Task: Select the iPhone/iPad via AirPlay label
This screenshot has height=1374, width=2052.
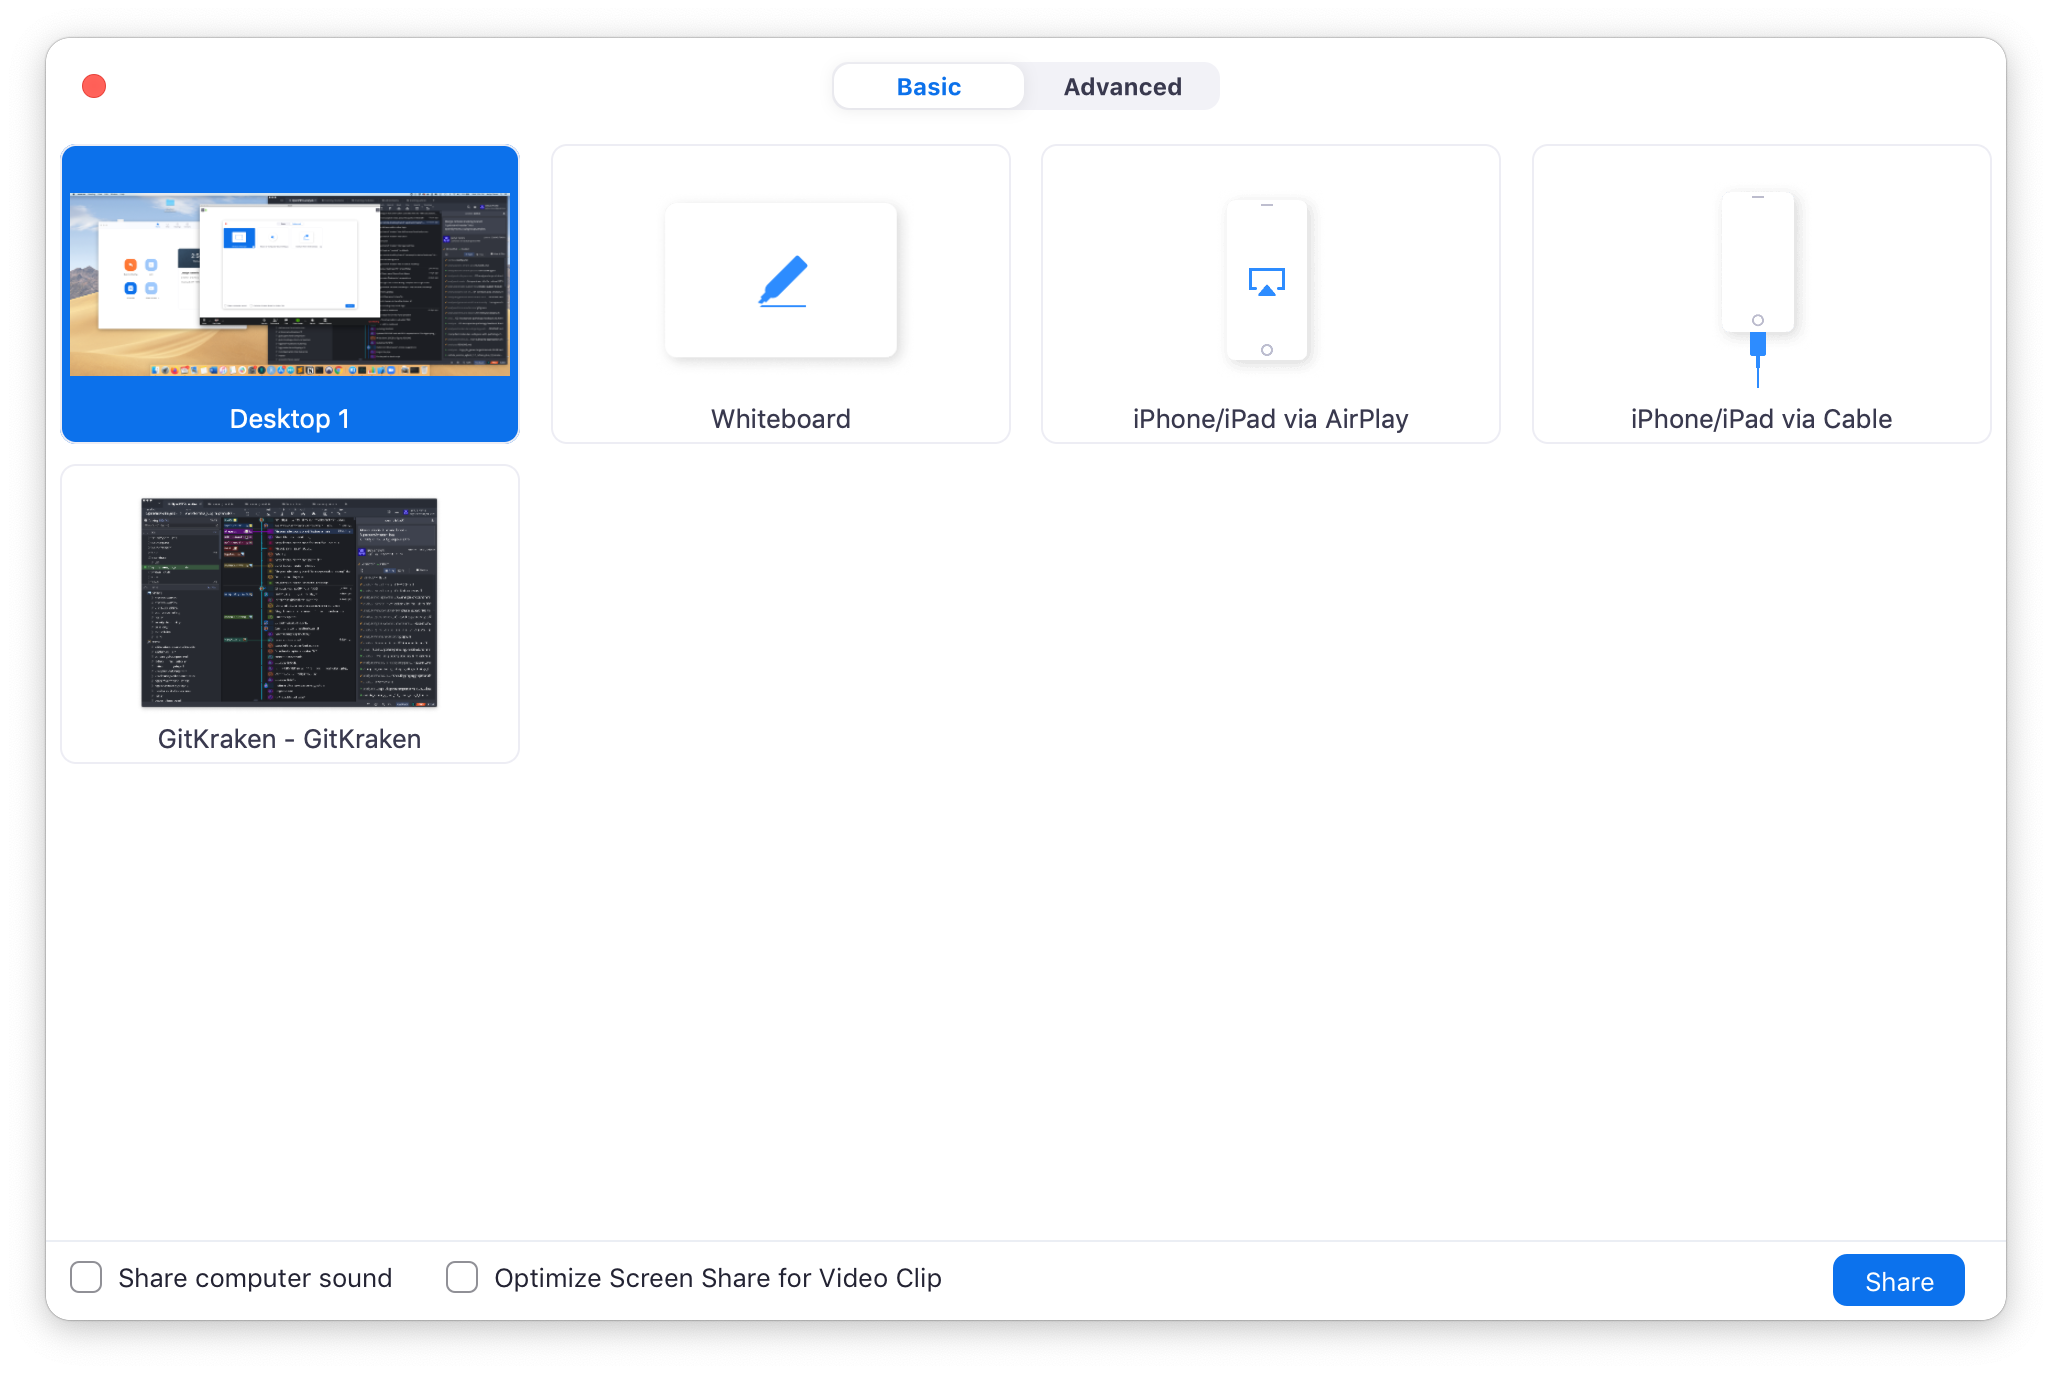Action: click(x=1270, y=419)
